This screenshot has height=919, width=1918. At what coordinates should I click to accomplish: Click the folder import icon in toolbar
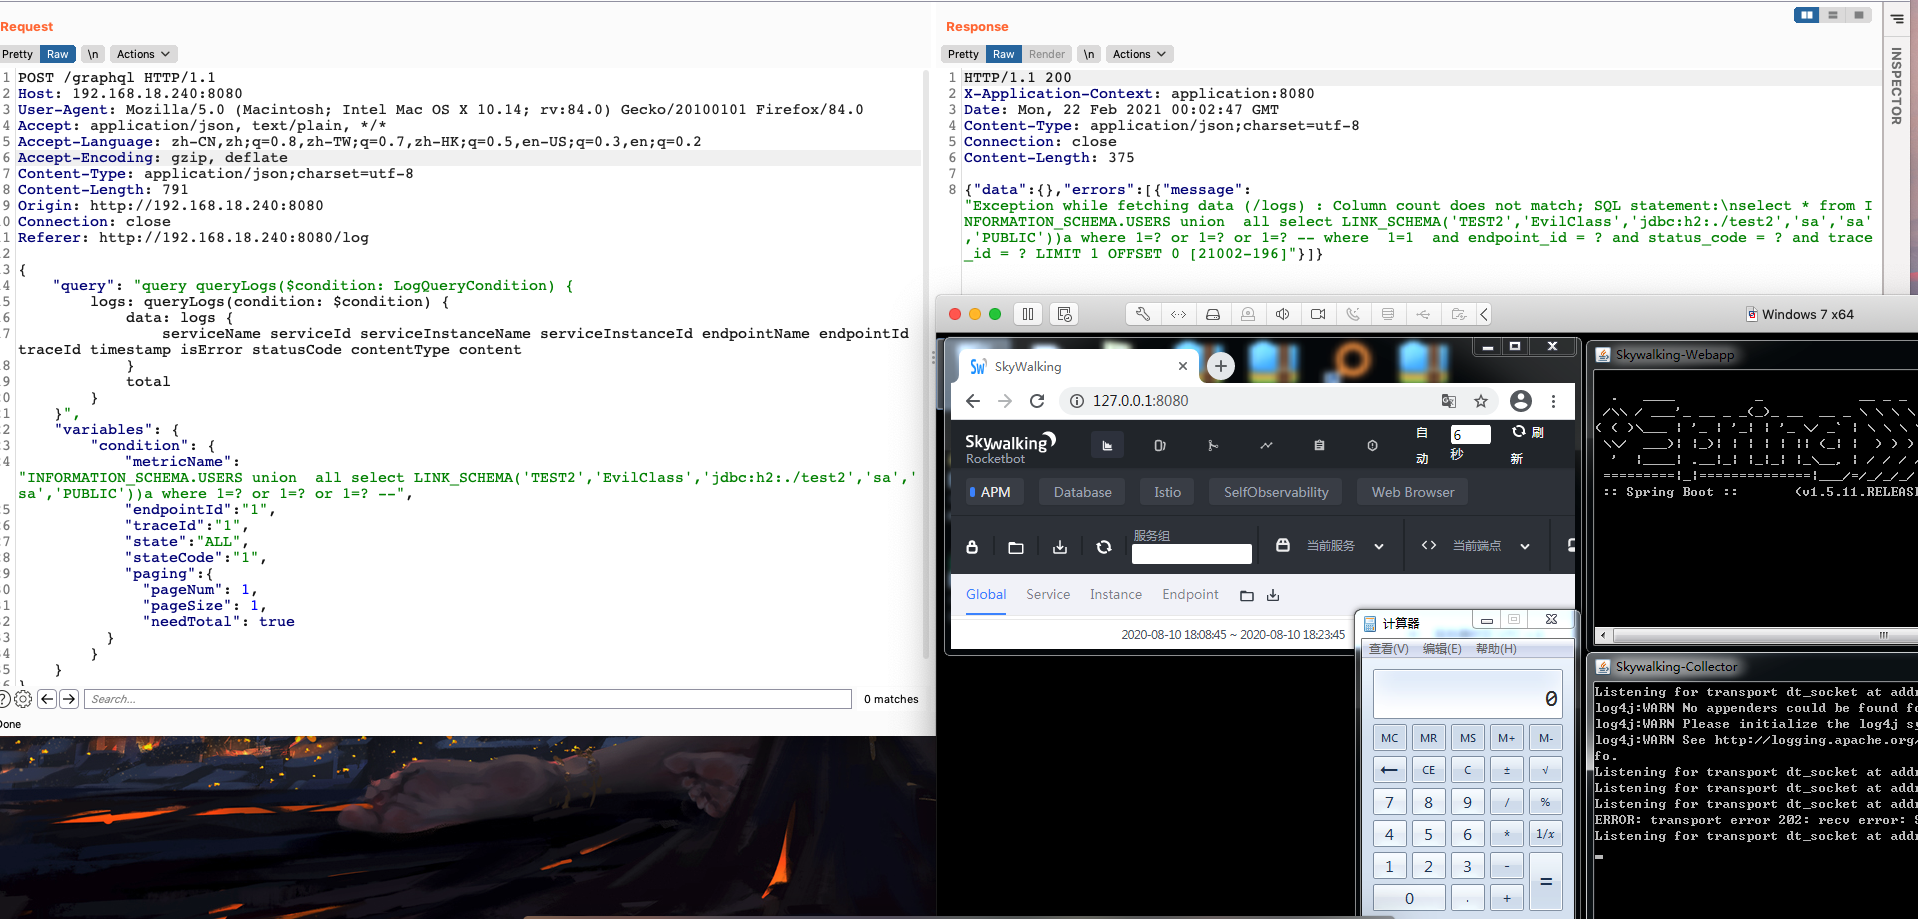coord(1016,547)
